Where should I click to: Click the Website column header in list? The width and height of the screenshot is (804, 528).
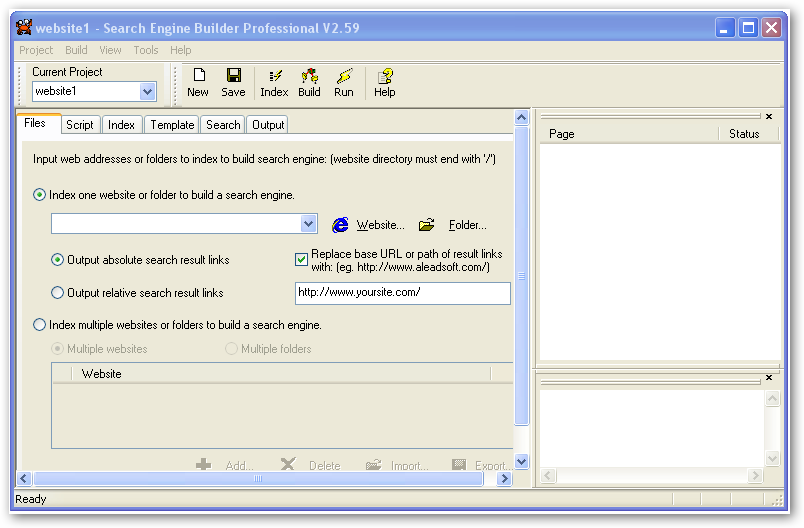point(281,374)
